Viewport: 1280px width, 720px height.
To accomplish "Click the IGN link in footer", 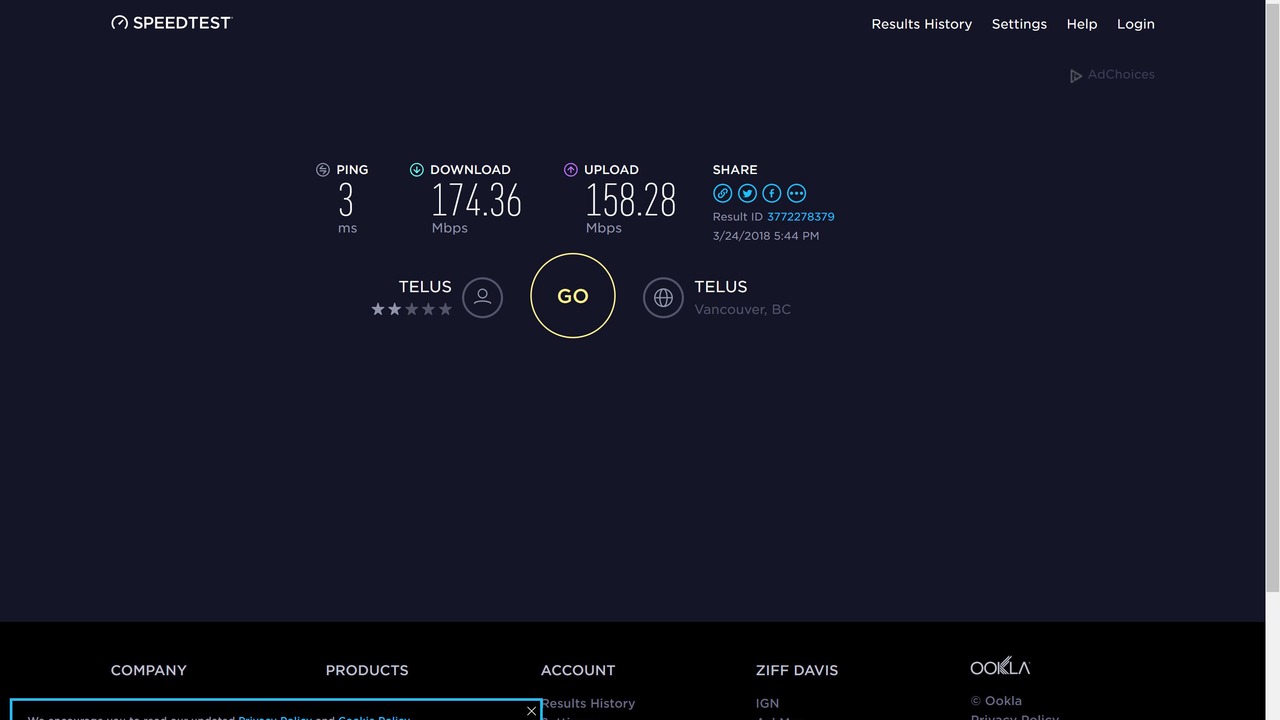I will point(767,703).
